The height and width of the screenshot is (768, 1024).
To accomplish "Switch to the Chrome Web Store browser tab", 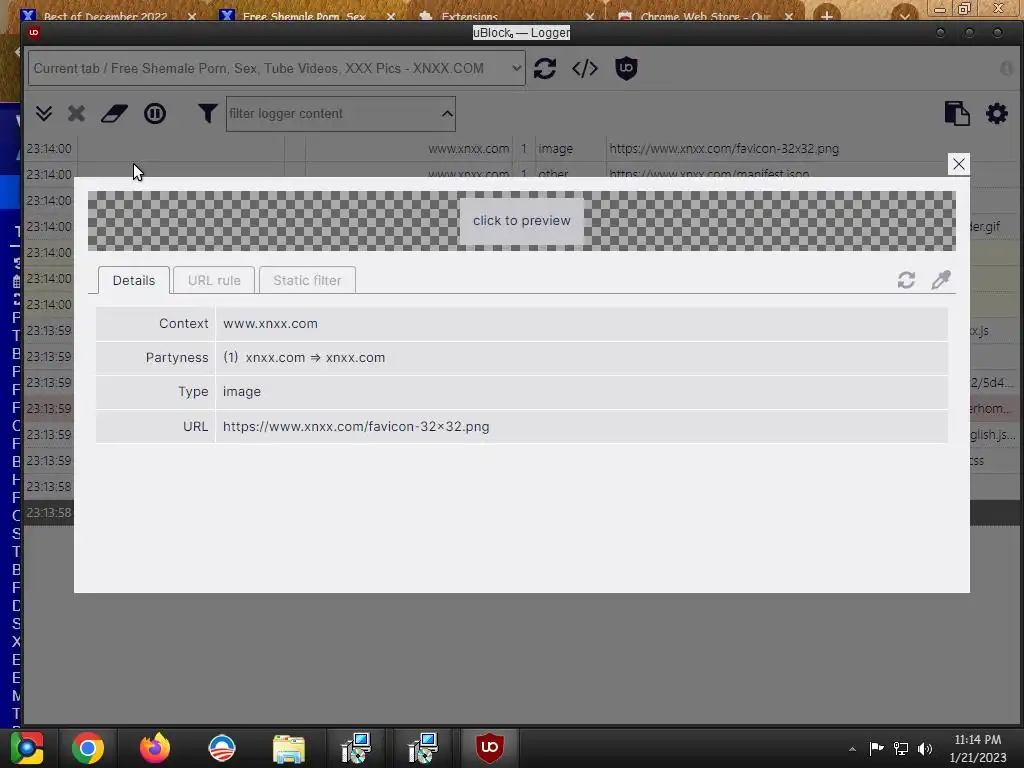I will [705, 14].
